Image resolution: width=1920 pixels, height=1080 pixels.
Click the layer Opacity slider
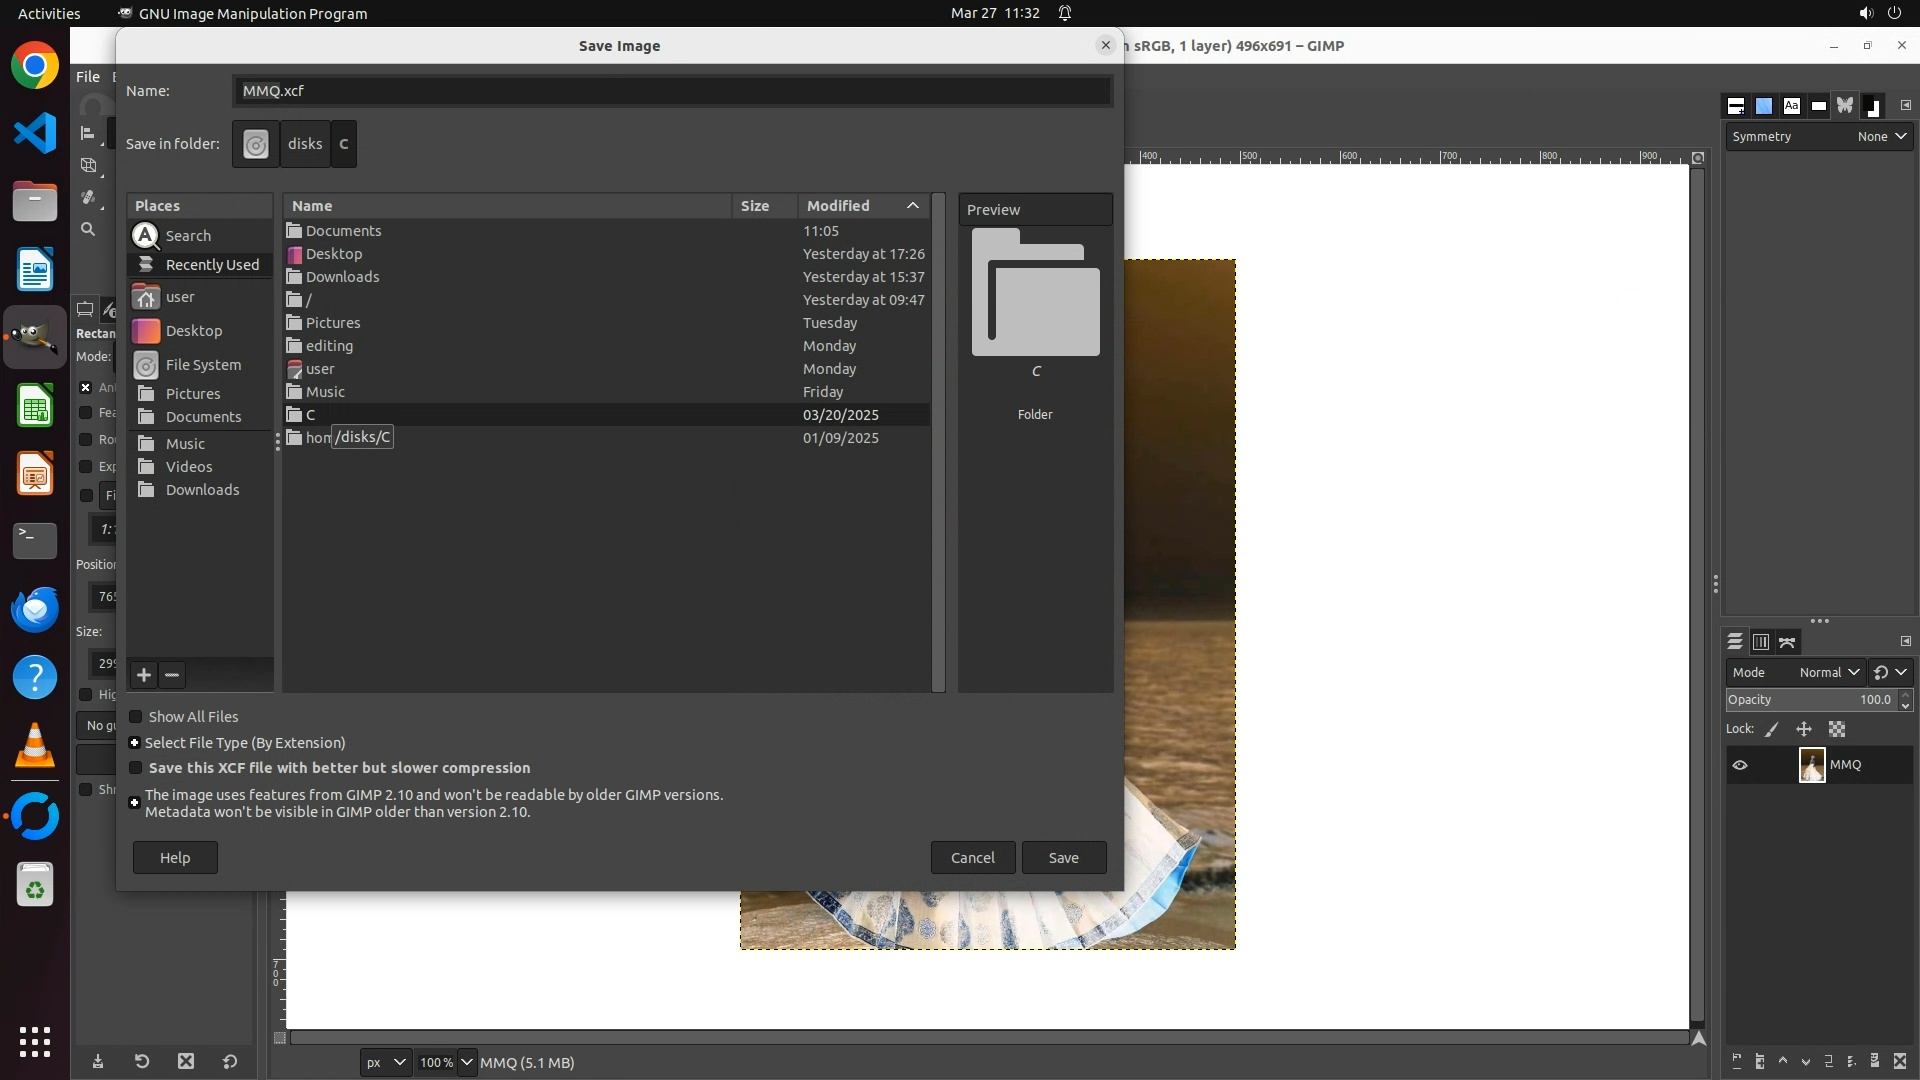1810,700
